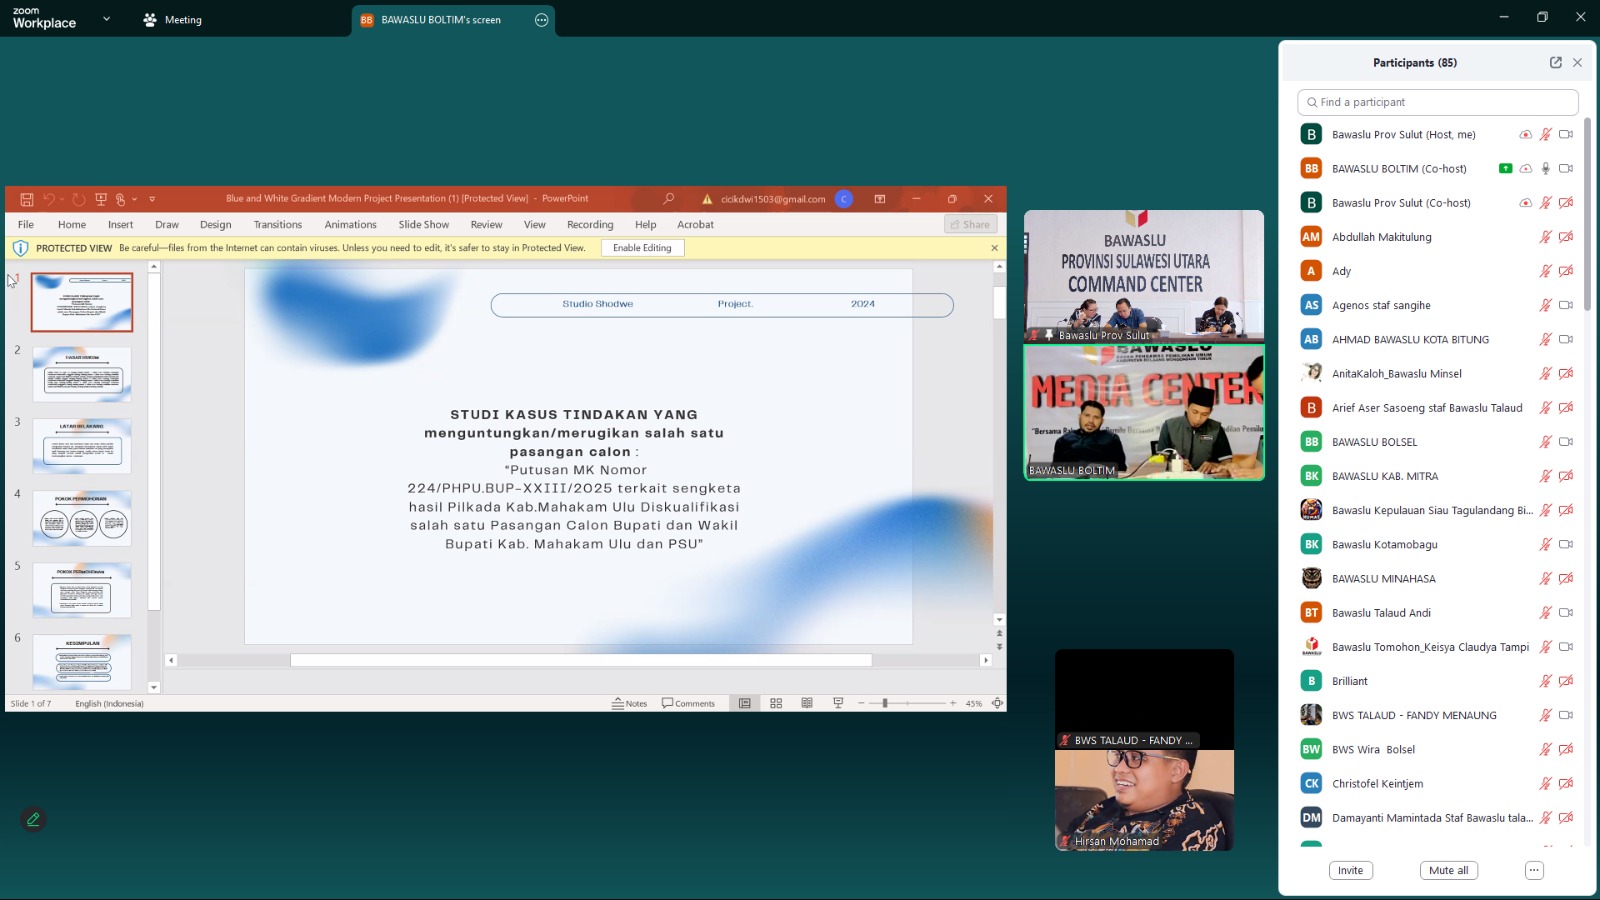
Task: Select slide 6 thumbnail KESIMPULAN
Action: 82,662
